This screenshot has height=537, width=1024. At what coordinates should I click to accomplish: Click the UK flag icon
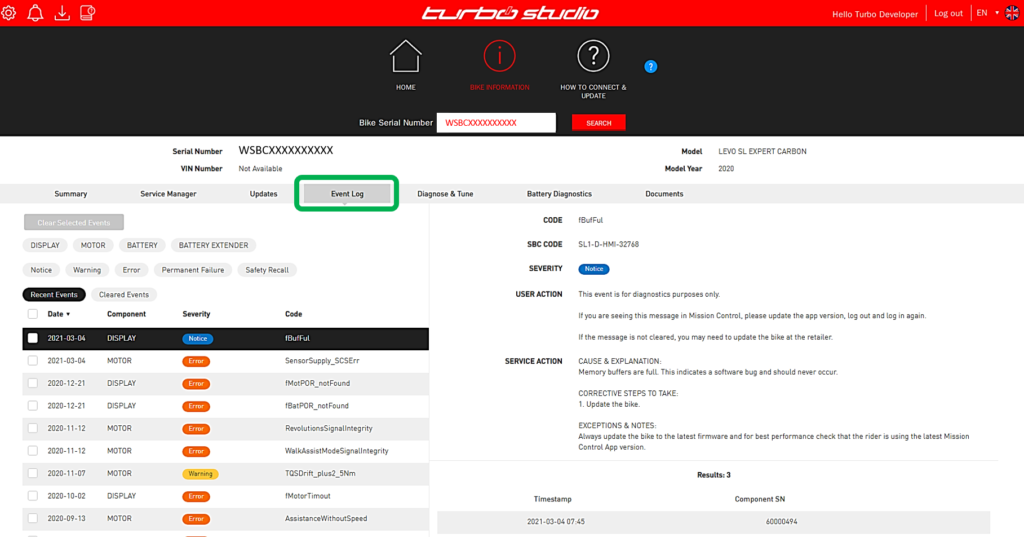tap(1012, 13)
